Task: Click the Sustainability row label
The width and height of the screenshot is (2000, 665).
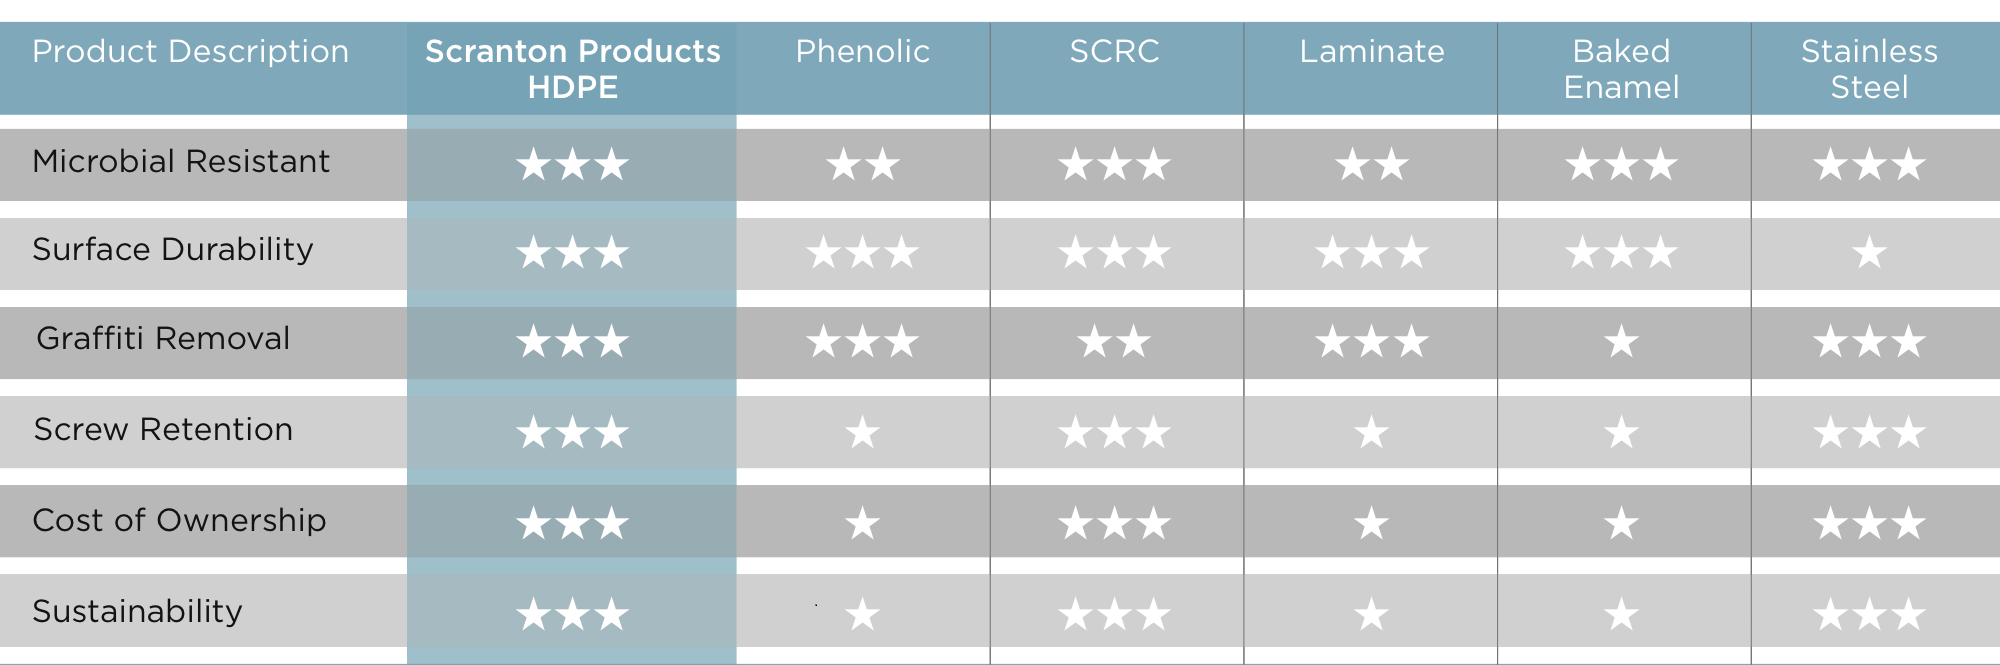Action: point(137,611)
